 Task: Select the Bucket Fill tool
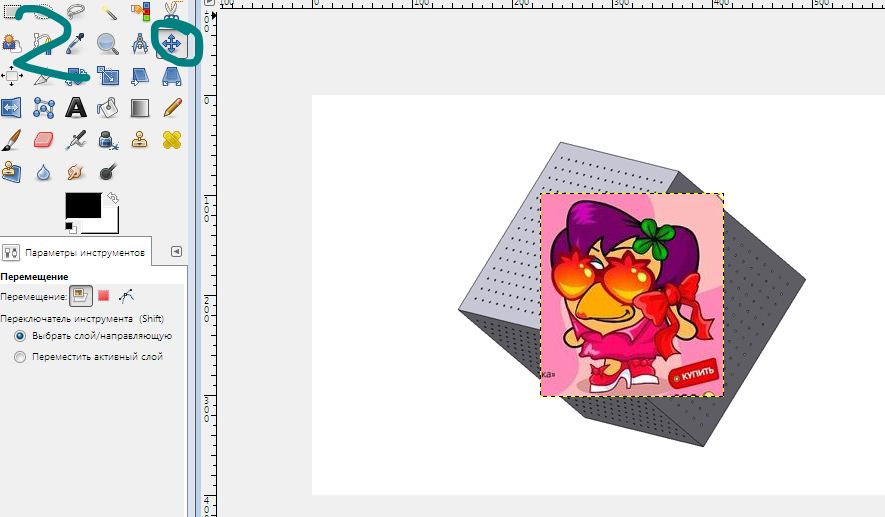pos(107,107)
